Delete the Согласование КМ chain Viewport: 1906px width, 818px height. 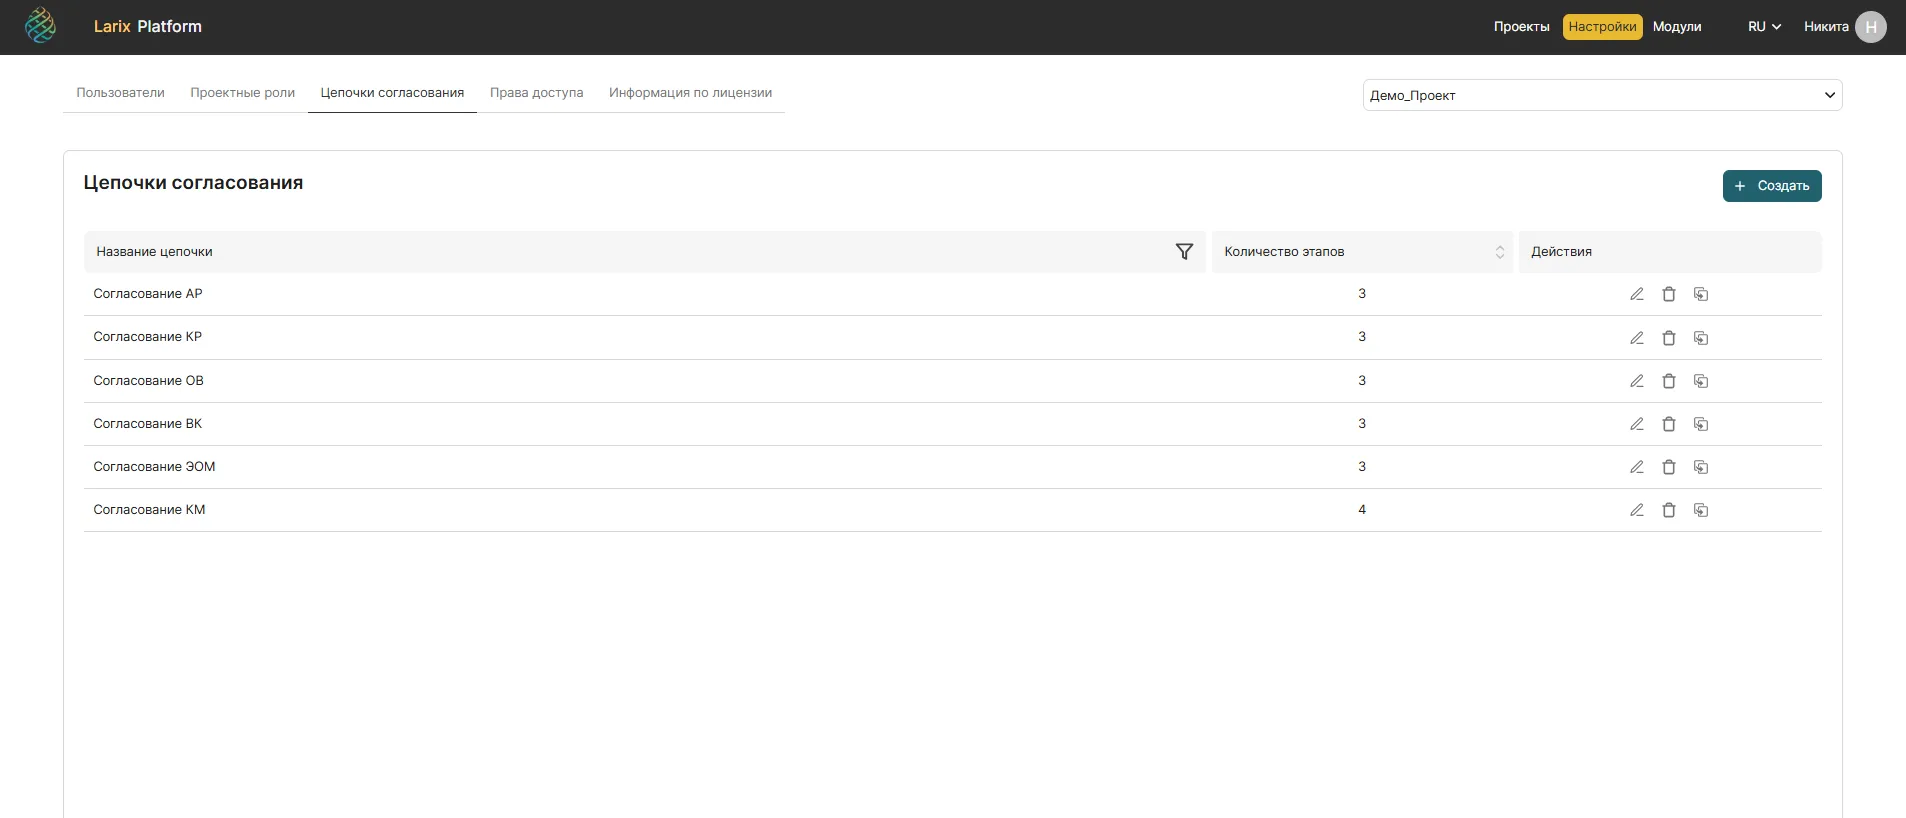tap(1669, 510)
